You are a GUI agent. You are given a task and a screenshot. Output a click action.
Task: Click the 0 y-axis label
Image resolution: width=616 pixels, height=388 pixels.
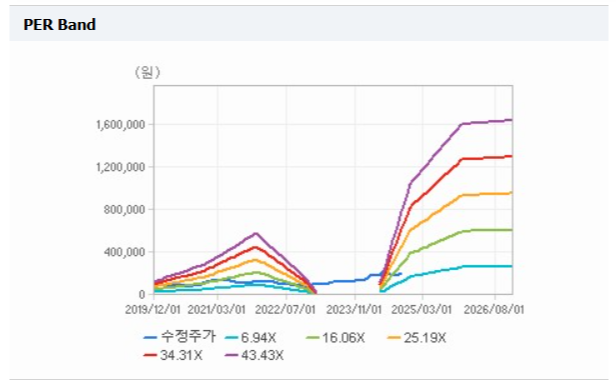[x=142, y=295]
